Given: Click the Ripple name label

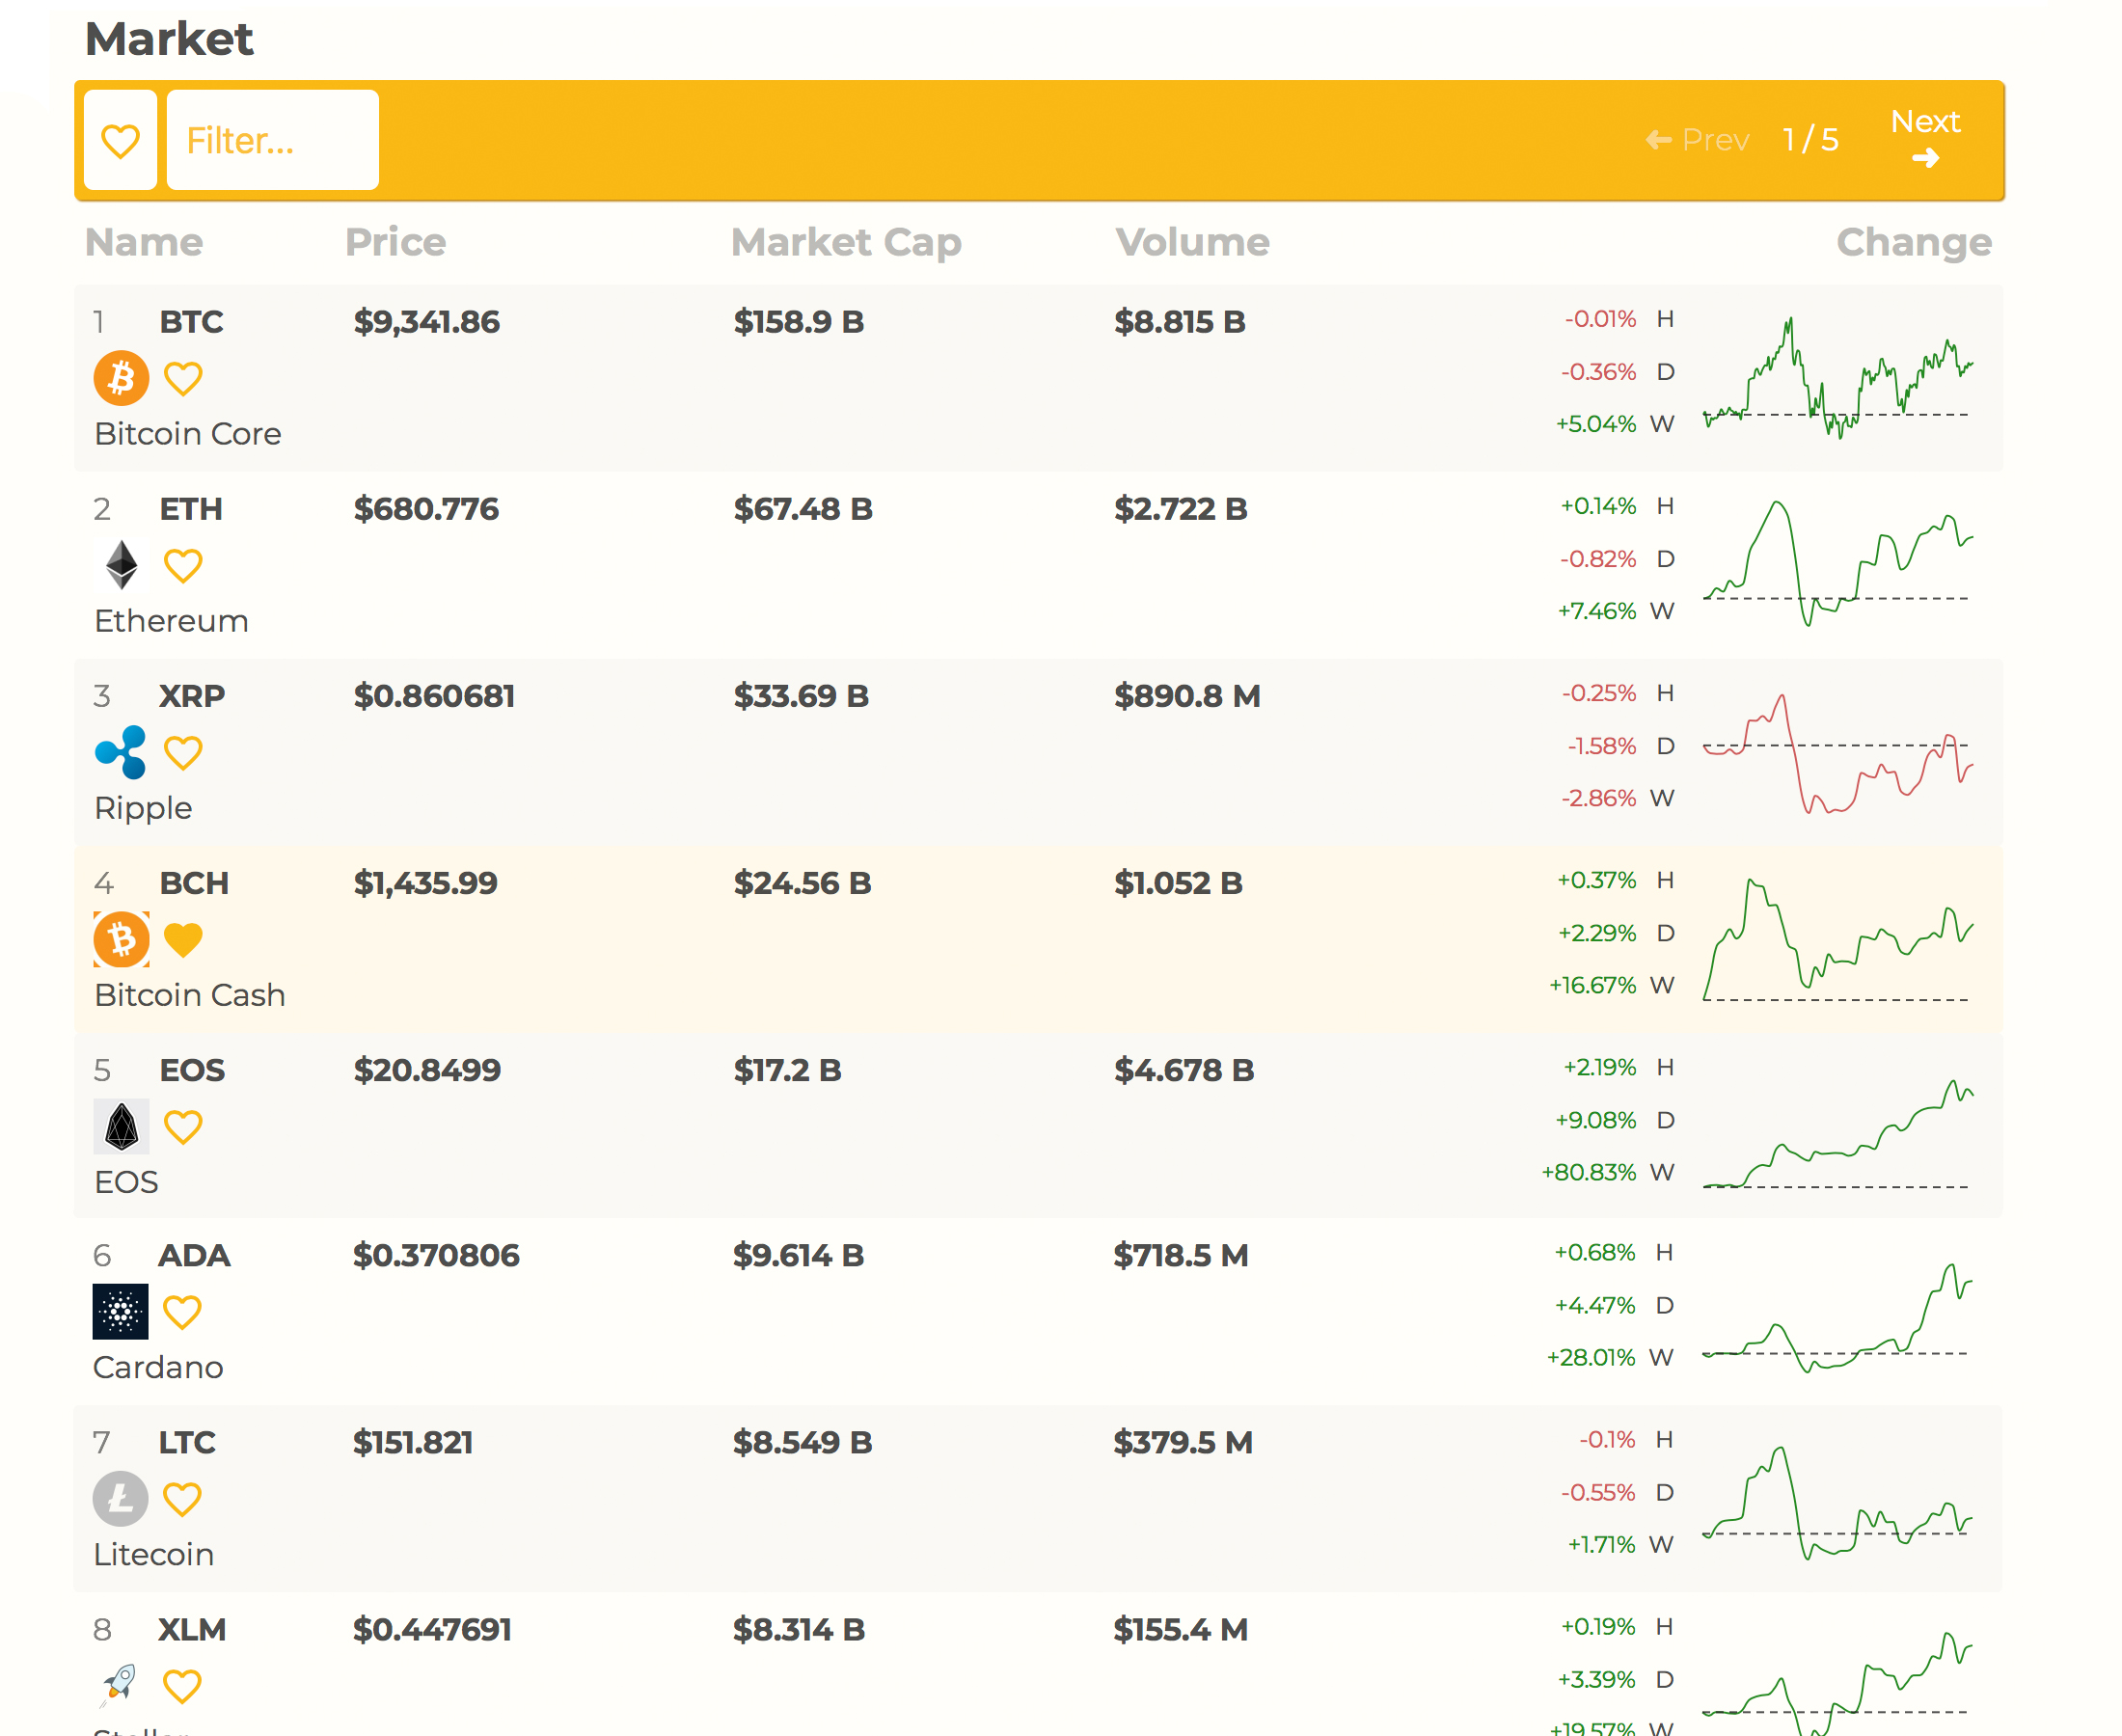Looking at the screenshot, I should [143, 808].
